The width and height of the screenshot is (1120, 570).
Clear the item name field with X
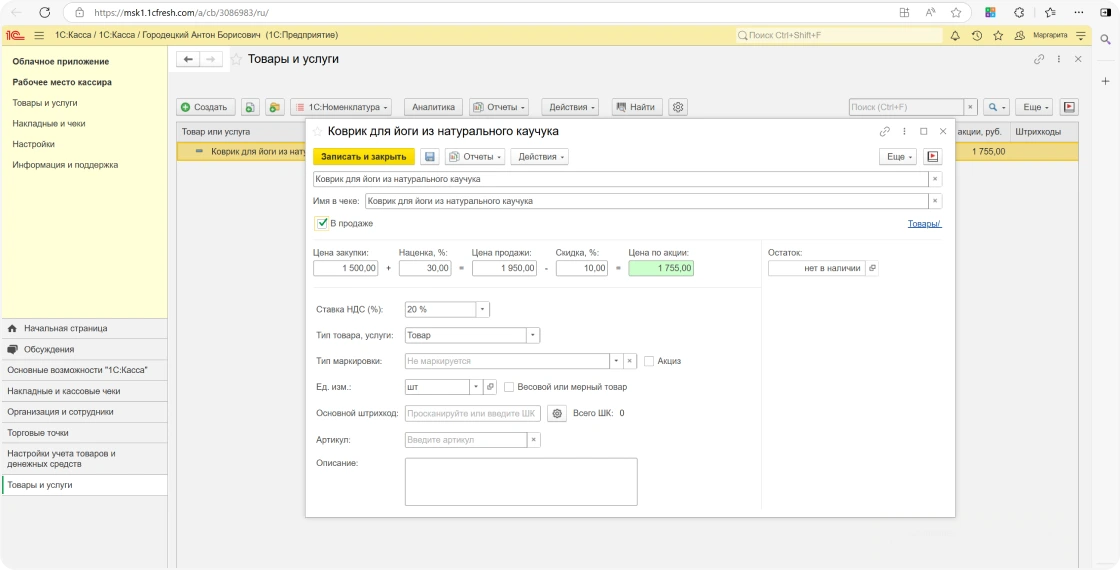coord(935,179)
